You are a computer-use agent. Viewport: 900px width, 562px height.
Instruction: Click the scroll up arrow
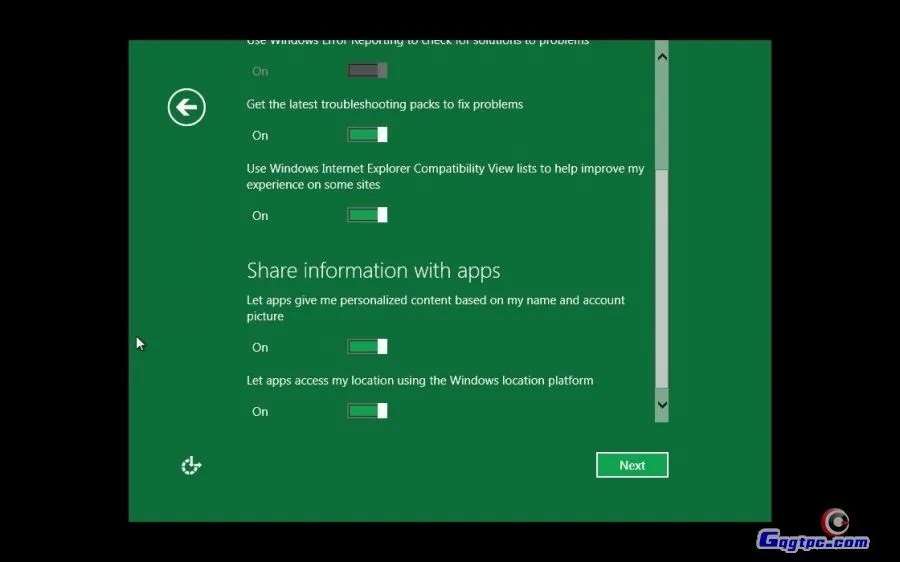click(x=661, y=57)
